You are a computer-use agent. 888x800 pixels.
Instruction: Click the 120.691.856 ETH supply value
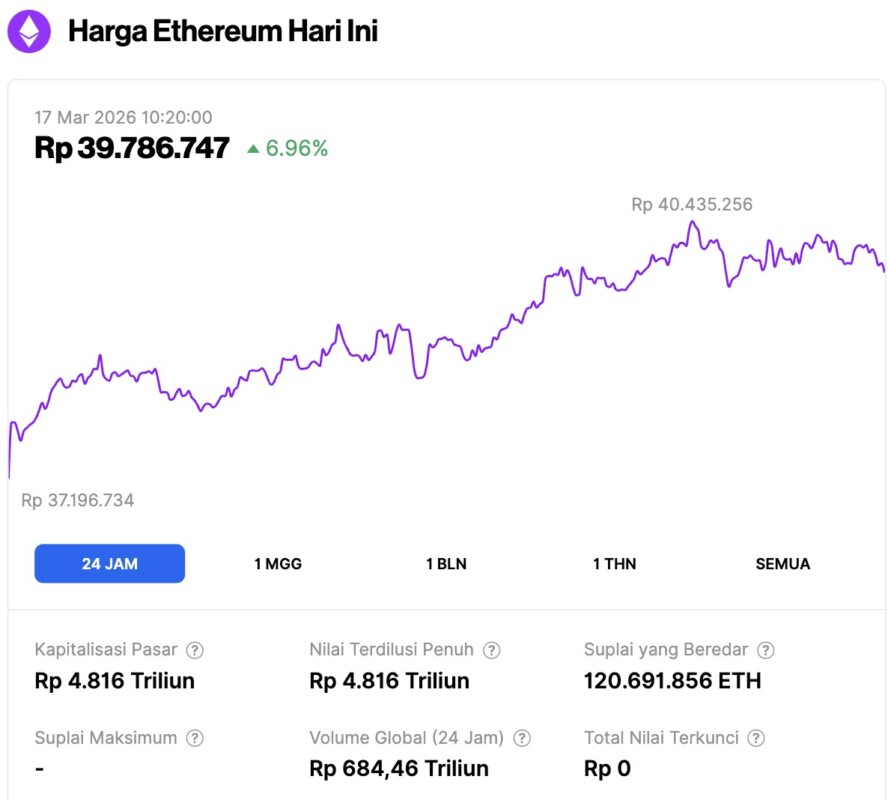(672, 681)
